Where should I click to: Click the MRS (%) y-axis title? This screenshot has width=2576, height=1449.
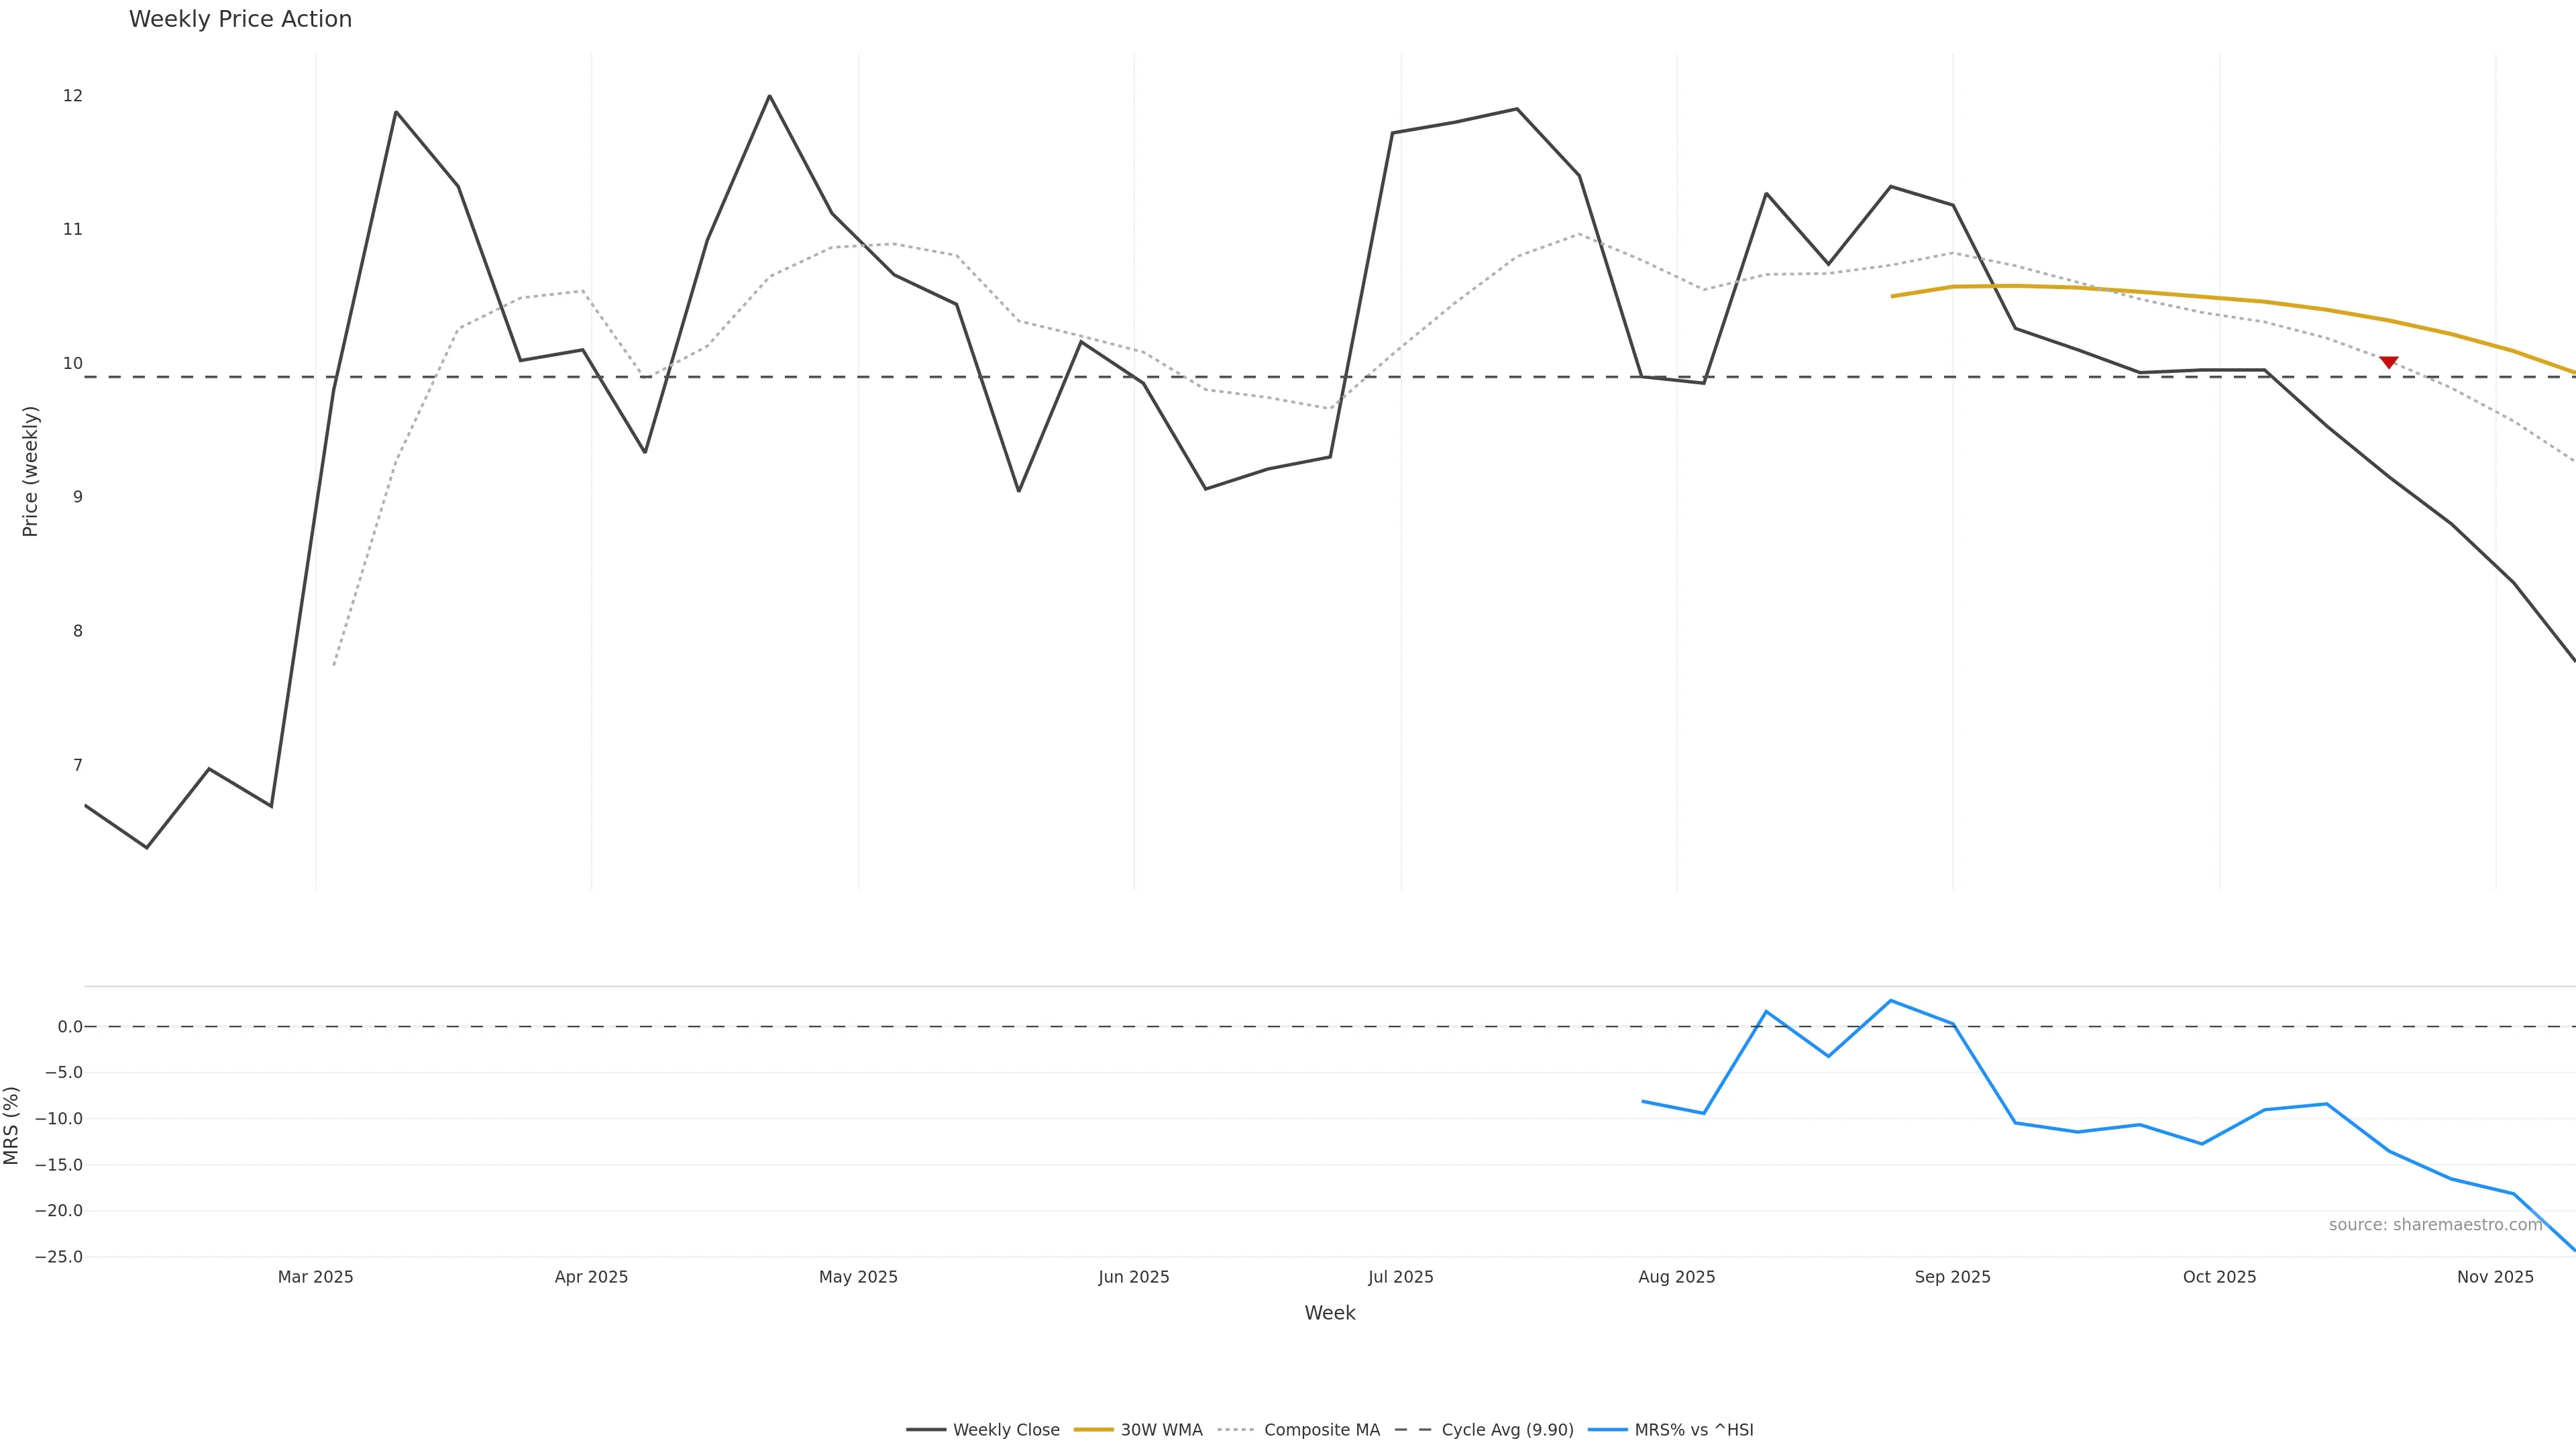(x=12, y=1125)
